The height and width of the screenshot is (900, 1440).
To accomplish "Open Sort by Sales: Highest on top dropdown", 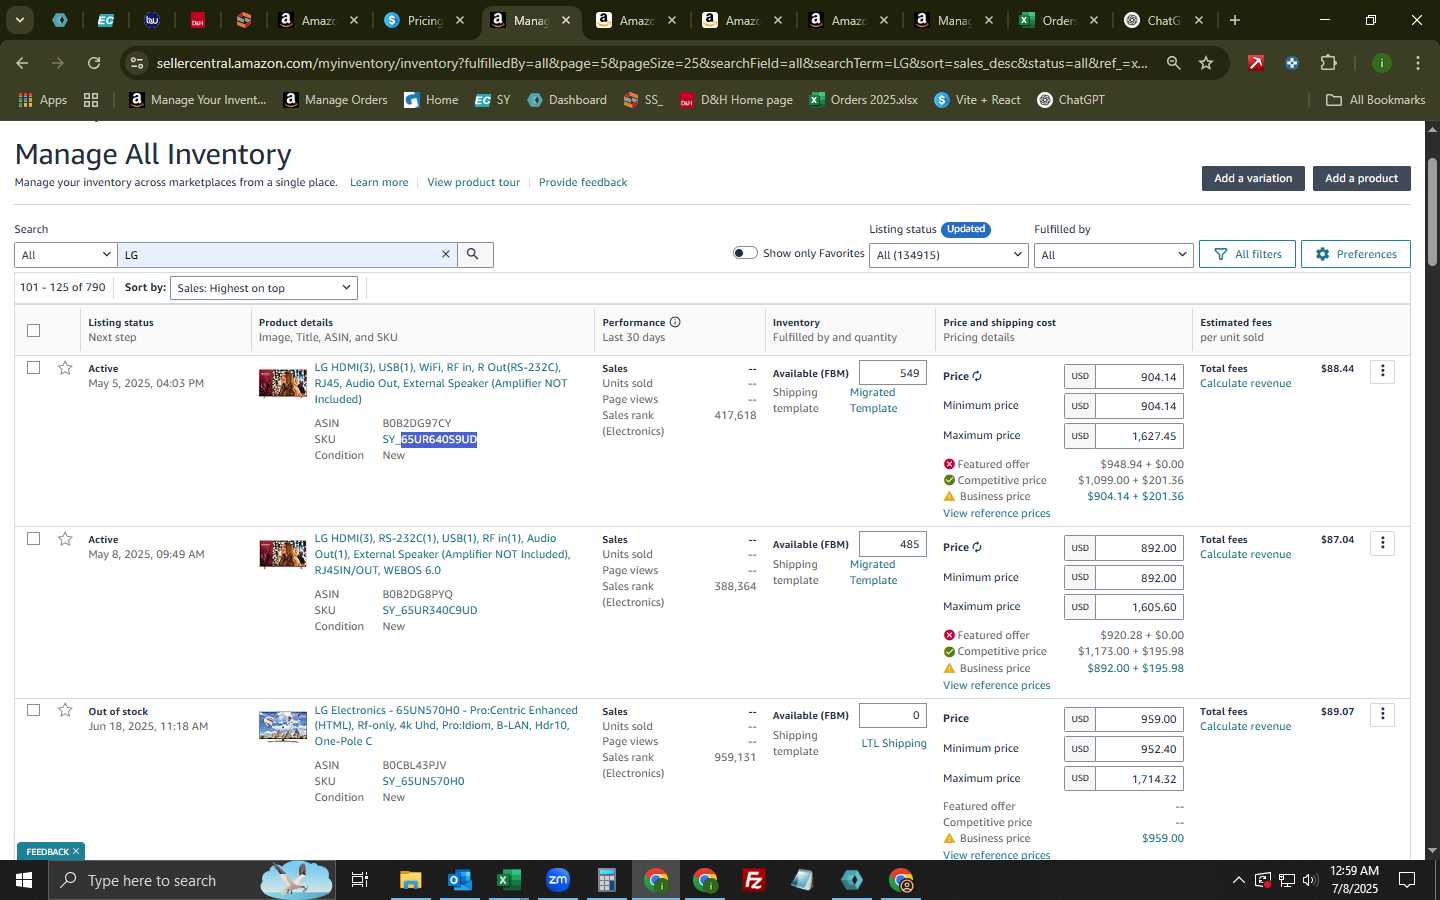I will point(264,288).
